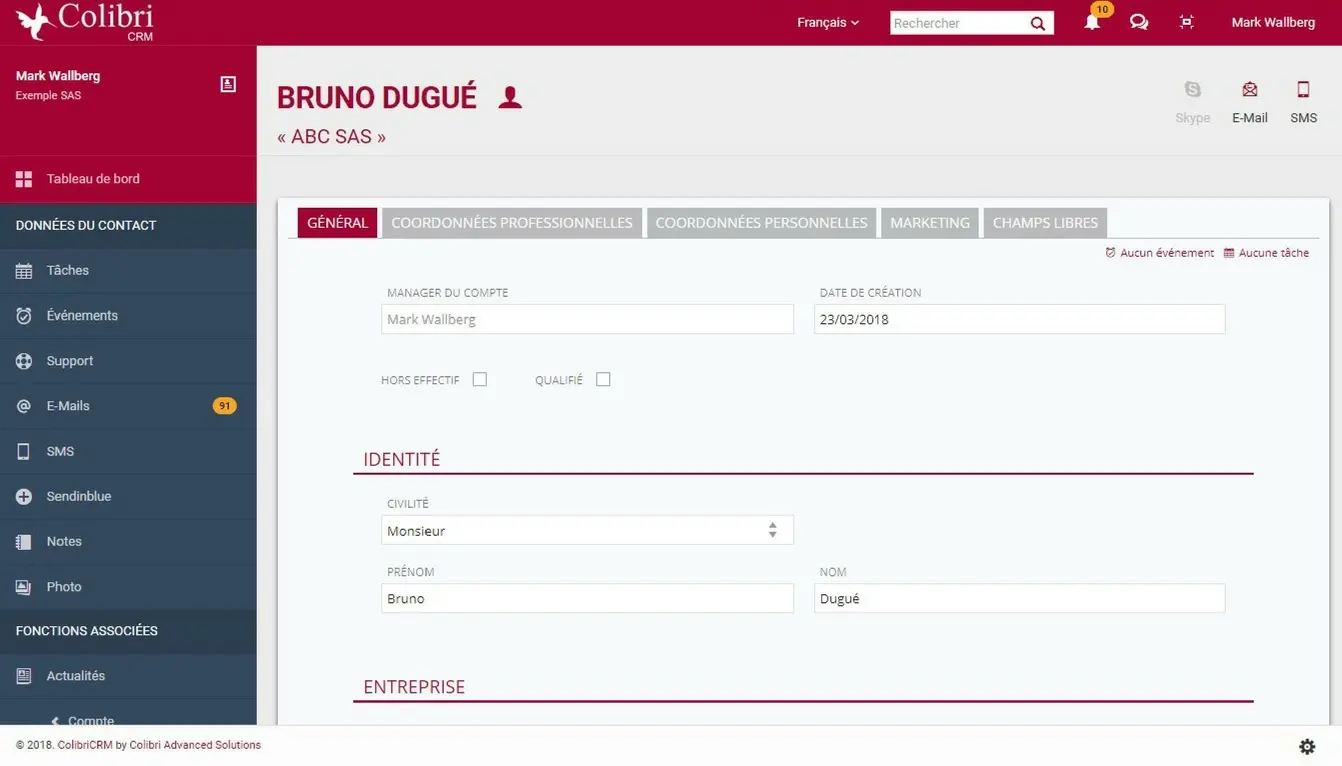Switch to the Général tab
This screenshot has width=1342, height=766.
(x=337, y=223)
